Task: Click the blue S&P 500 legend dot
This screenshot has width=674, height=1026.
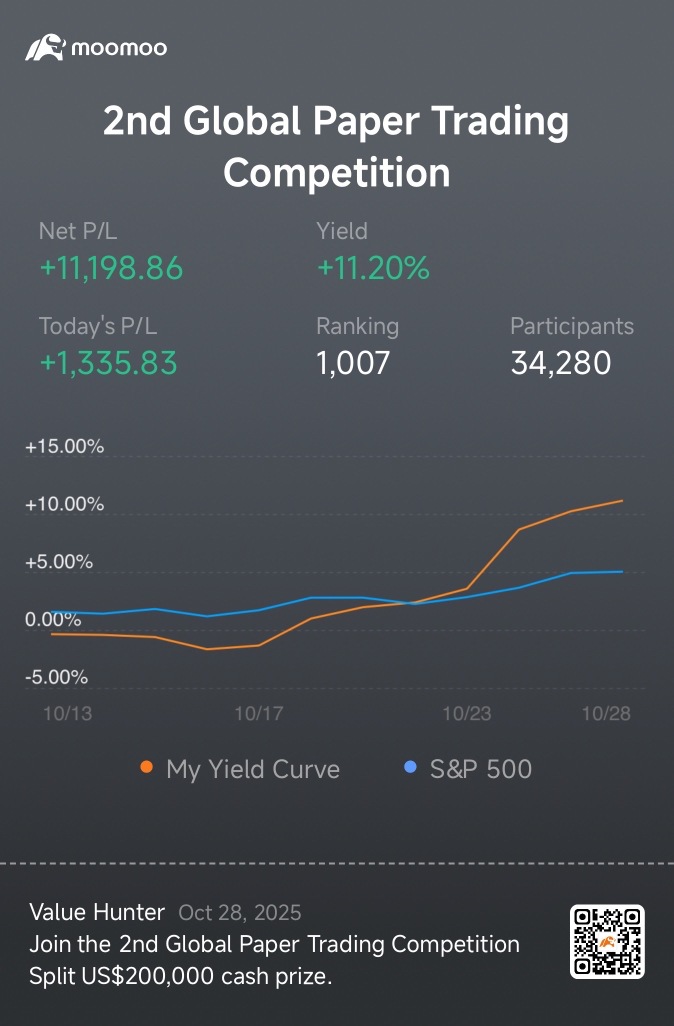Action: click(409, 768)
